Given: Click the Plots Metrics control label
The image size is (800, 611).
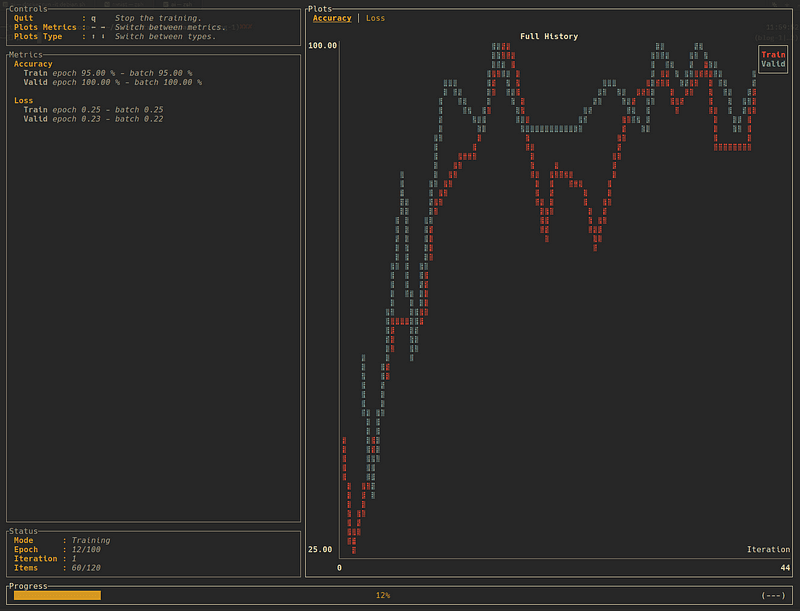Looking at the screenshot, I should click(45, 27).
